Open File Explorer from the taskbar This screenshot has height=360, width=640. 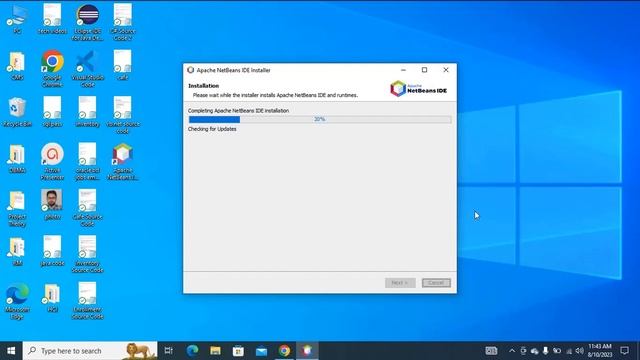coord(216,351)
